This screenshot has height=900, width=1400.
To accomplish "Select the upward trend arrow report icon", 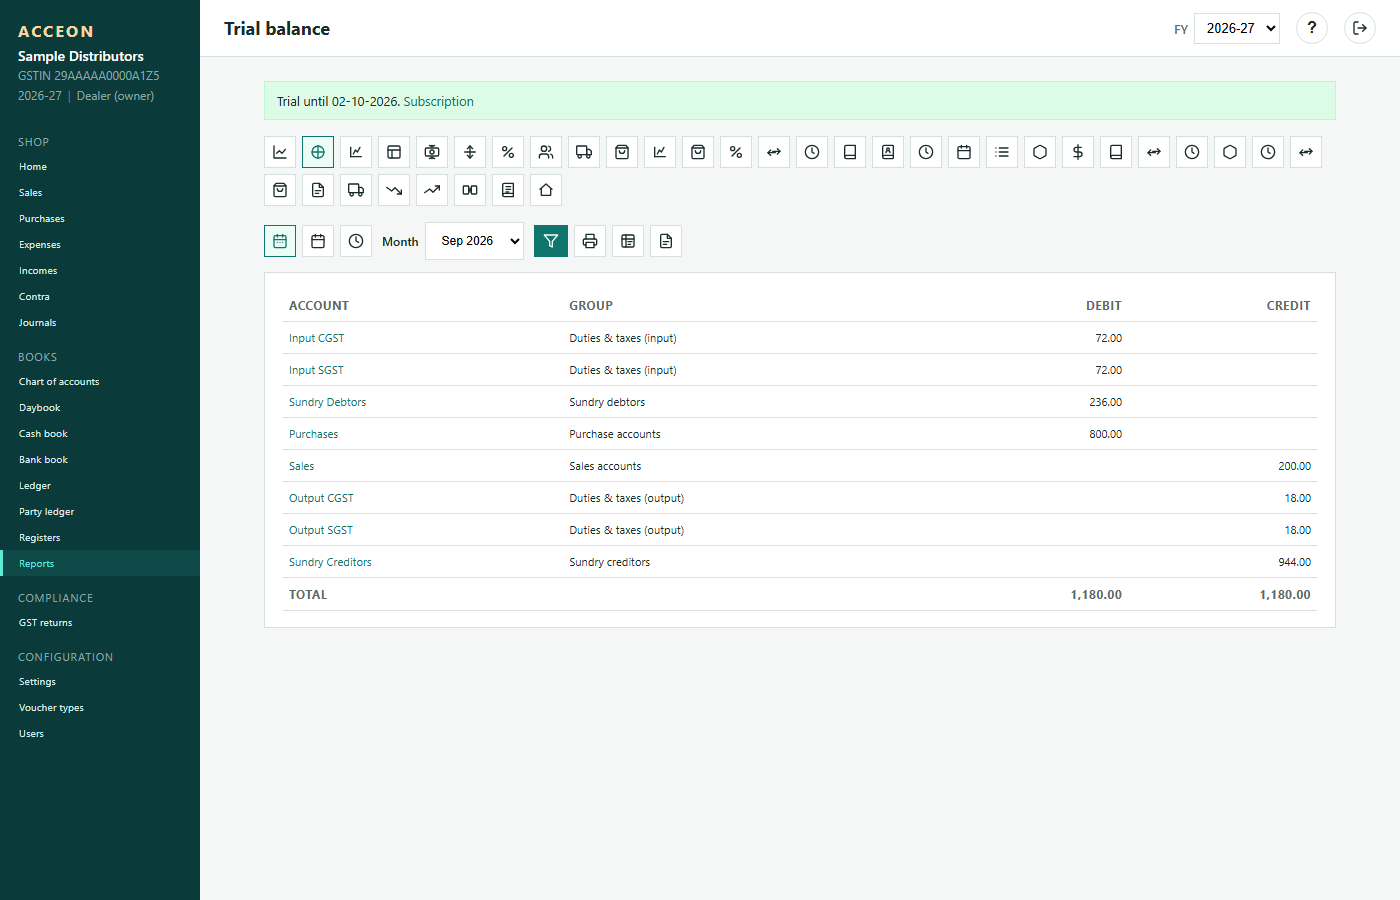I will [x=432, y=190].
